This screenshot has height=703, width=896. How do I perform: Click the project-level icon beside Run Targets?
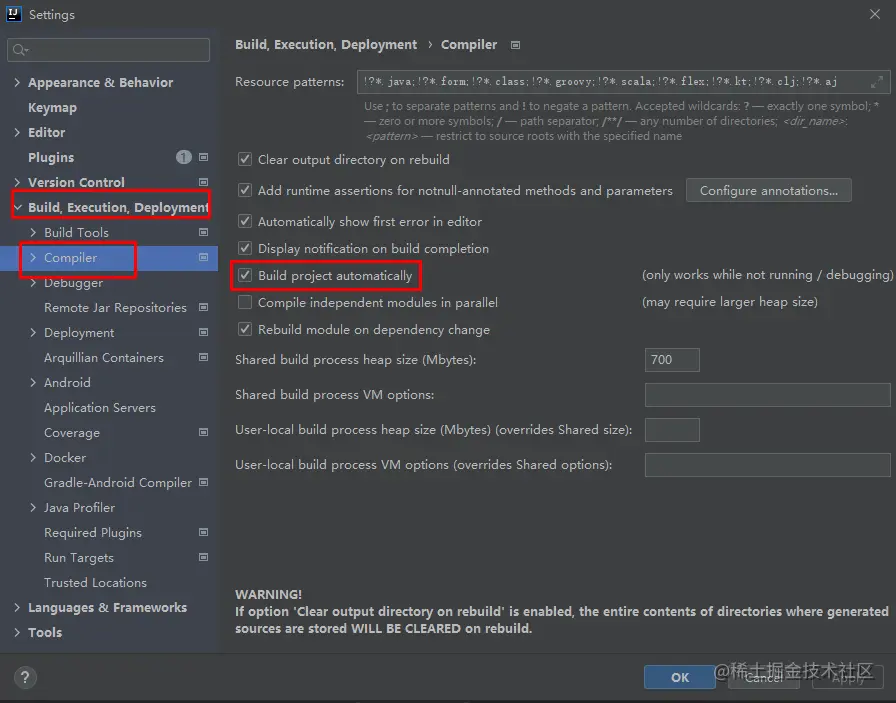203,557
